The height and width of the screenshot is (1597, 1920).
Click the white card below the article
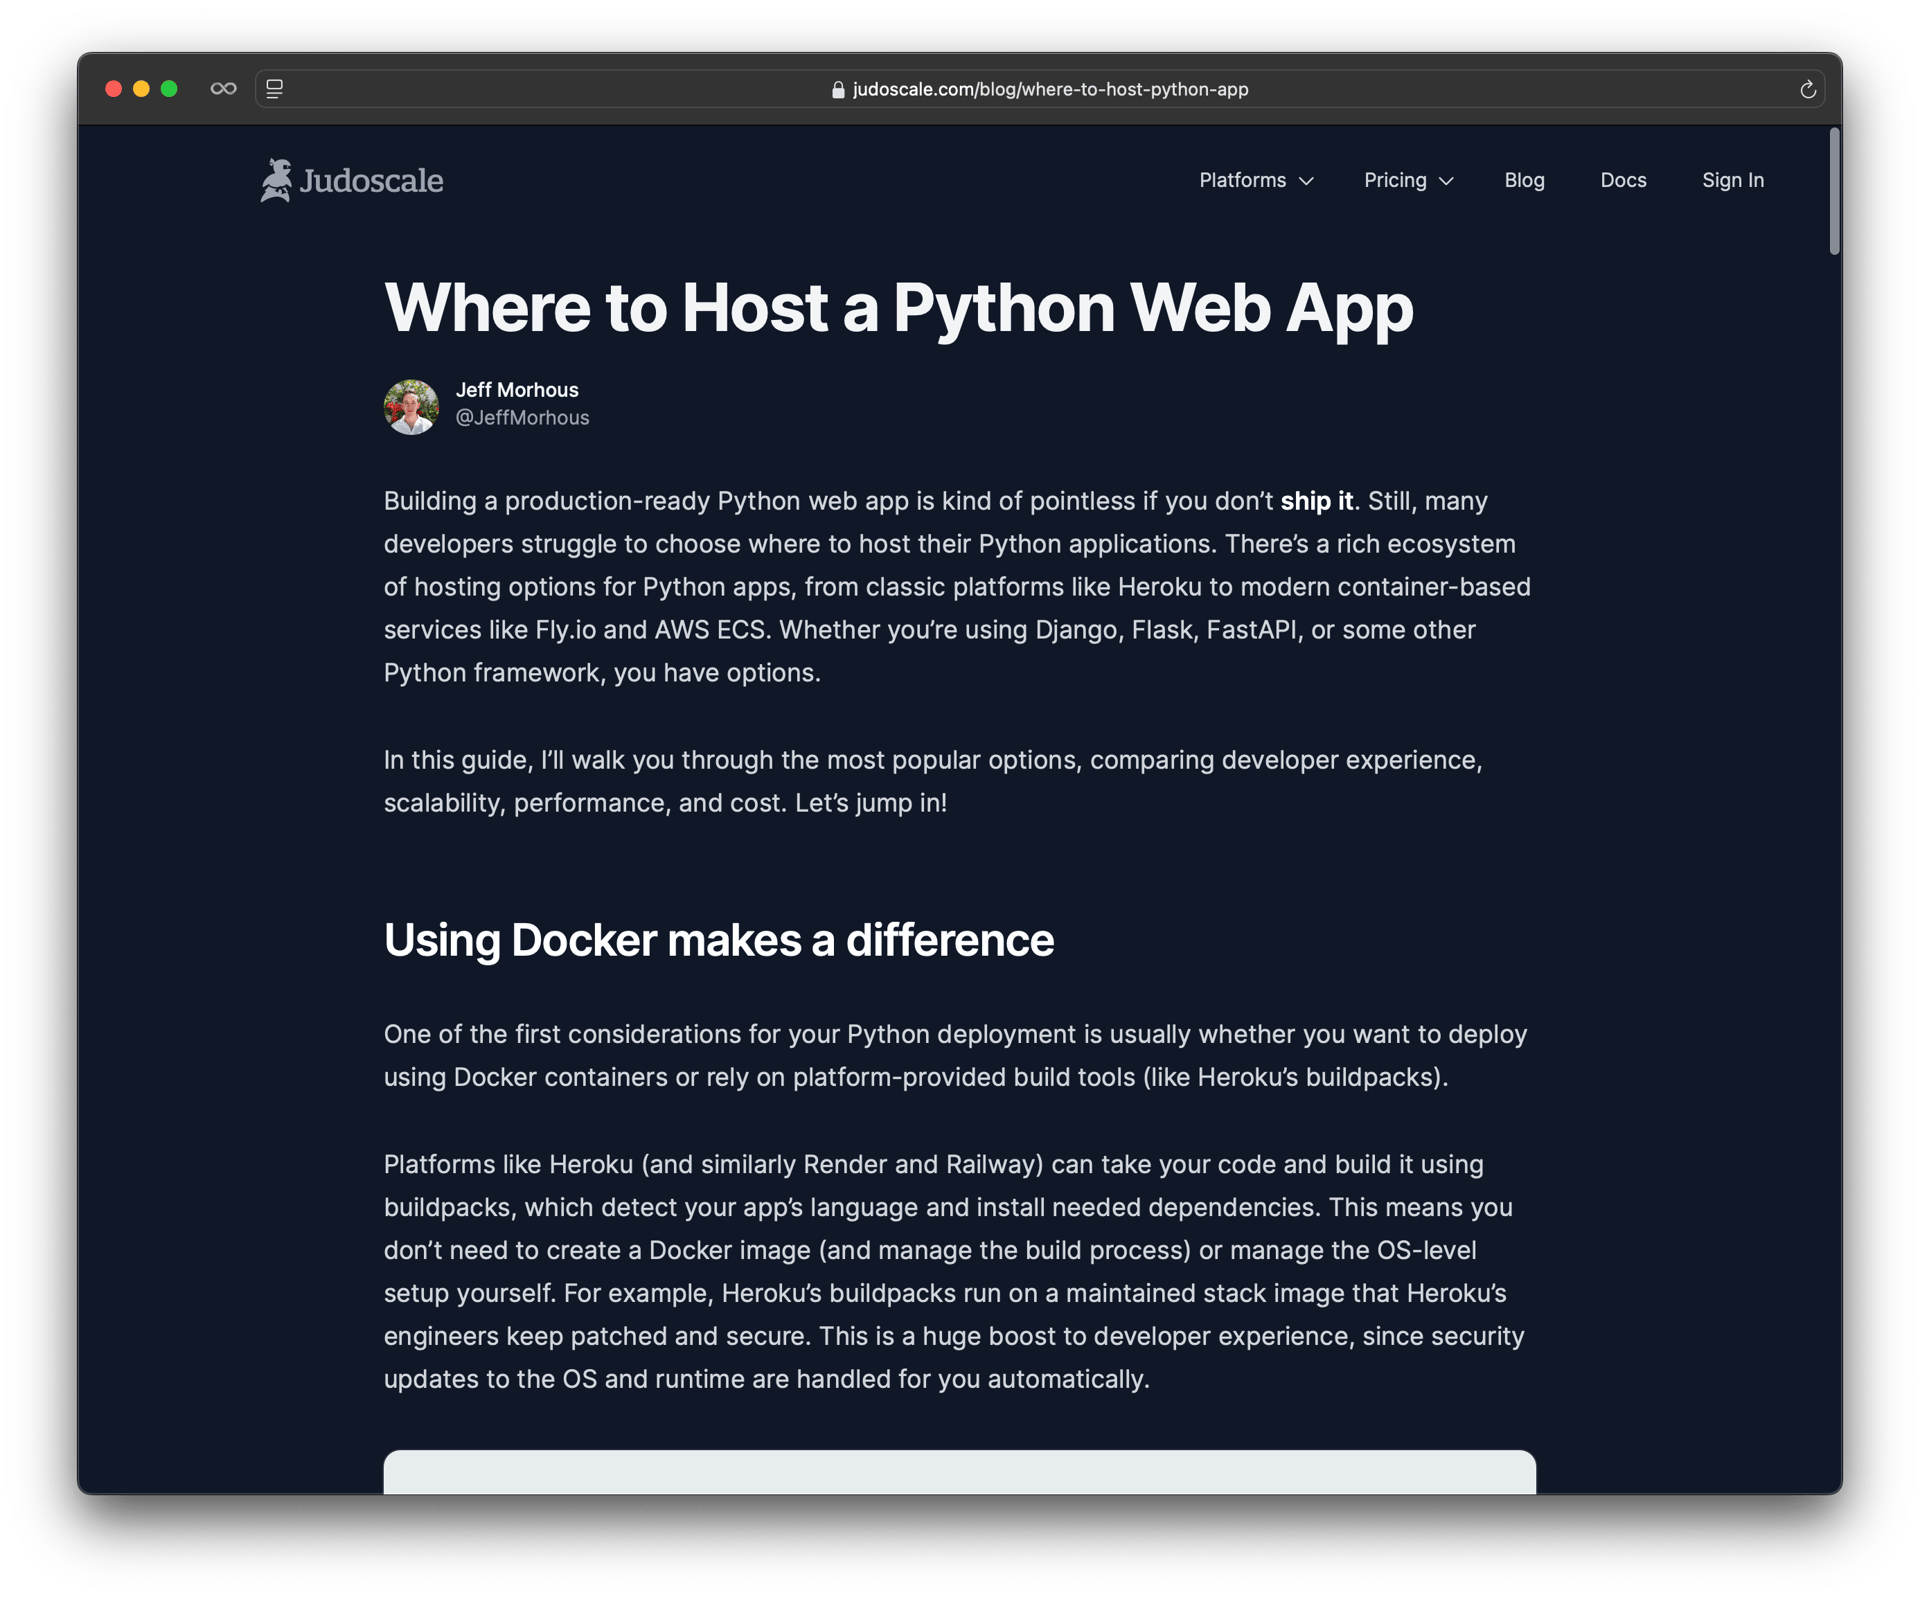tap(959, 1472)
